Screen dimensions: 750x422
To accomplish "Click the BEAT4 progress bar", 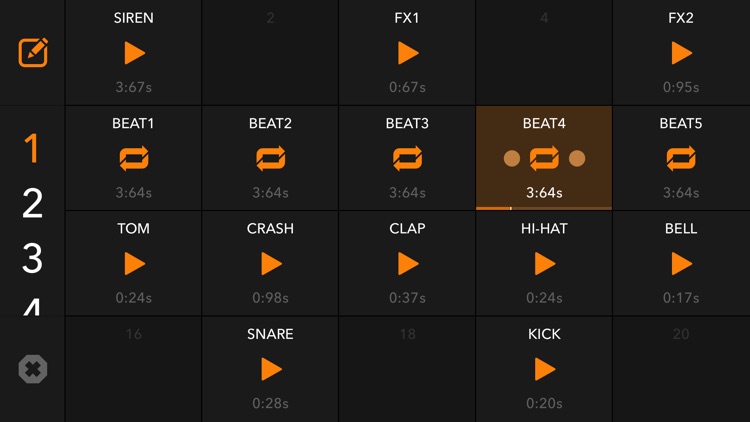I will (x=544, y=208).
